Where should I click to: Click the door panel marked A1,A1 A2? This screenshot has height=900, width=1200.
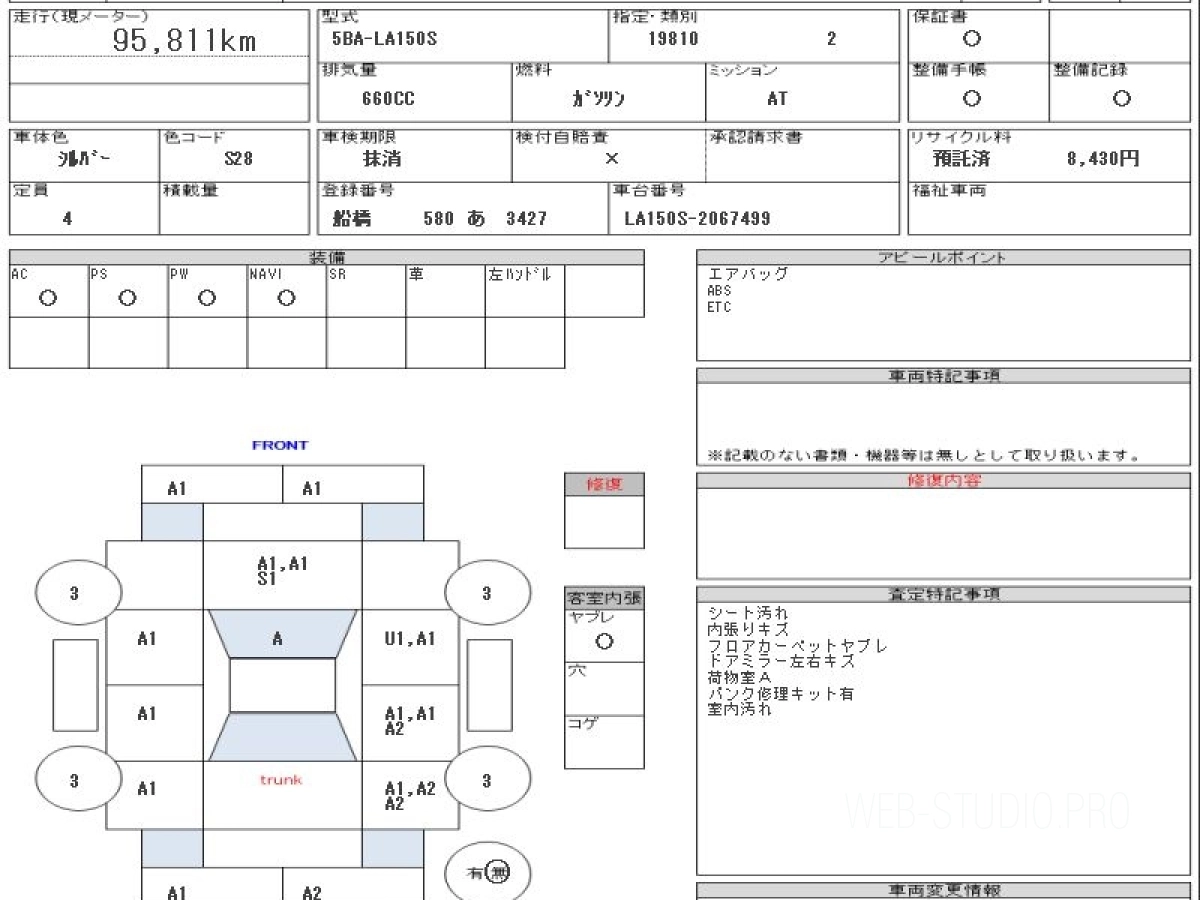click(x=410, y=722)
